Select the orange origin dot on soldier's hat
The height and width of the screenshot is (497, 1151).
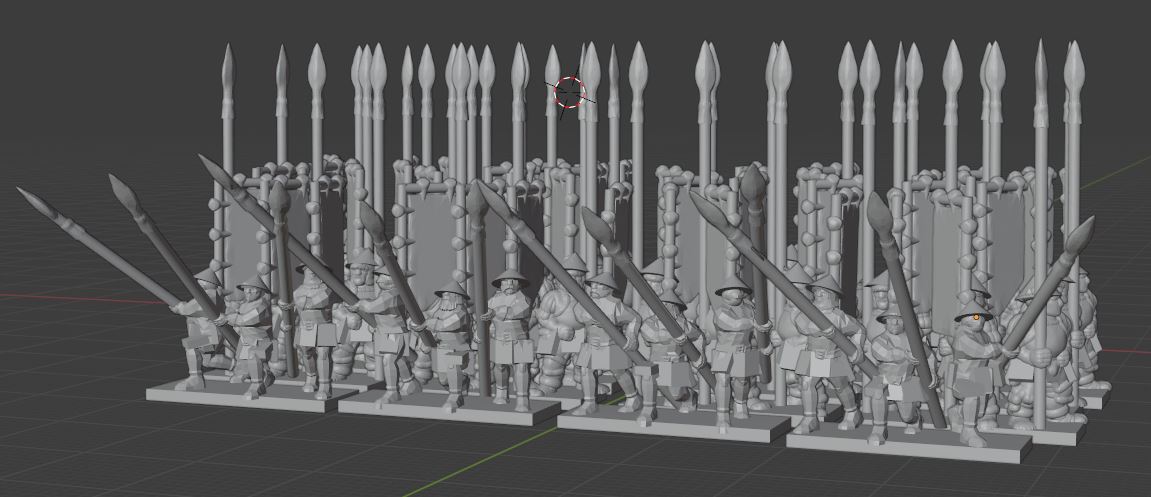(x=978, y=317)
